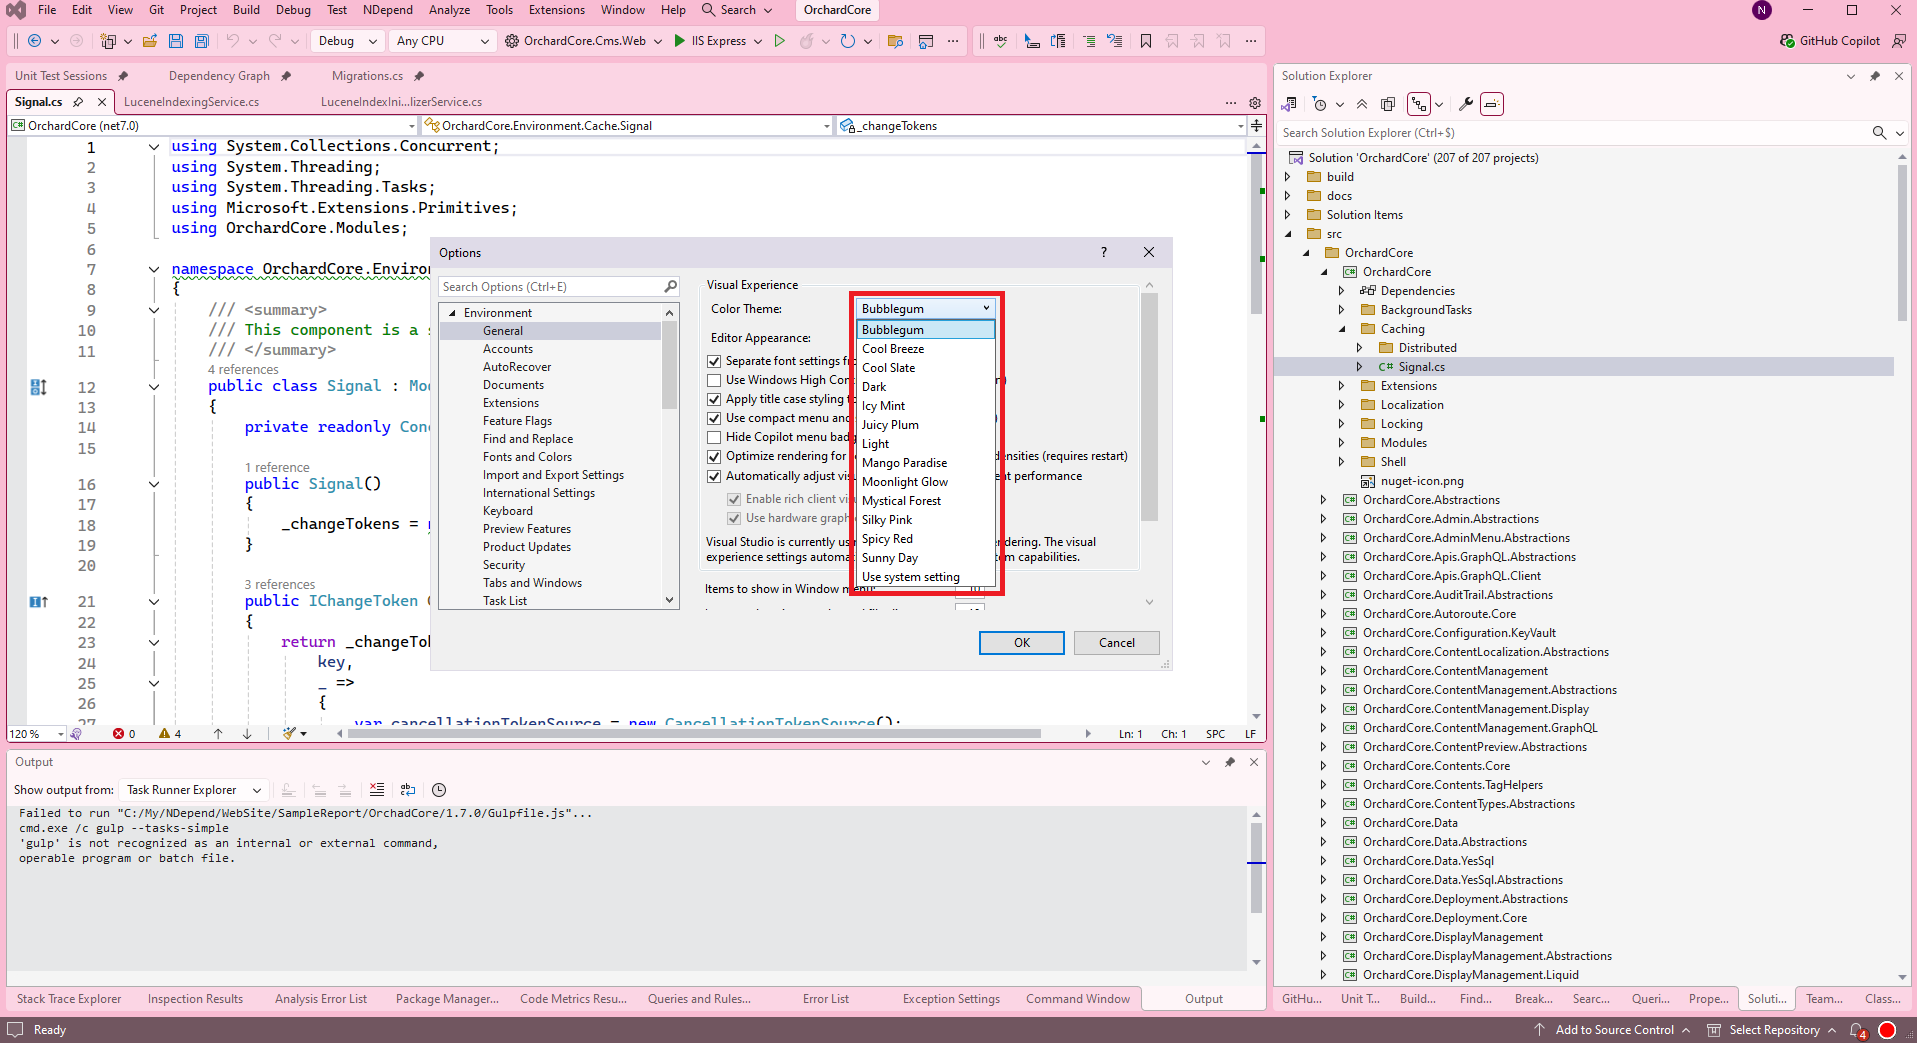Click Add to Source Control in status bar
The image size is (1917, 1043).
tap(1614, 1030)
